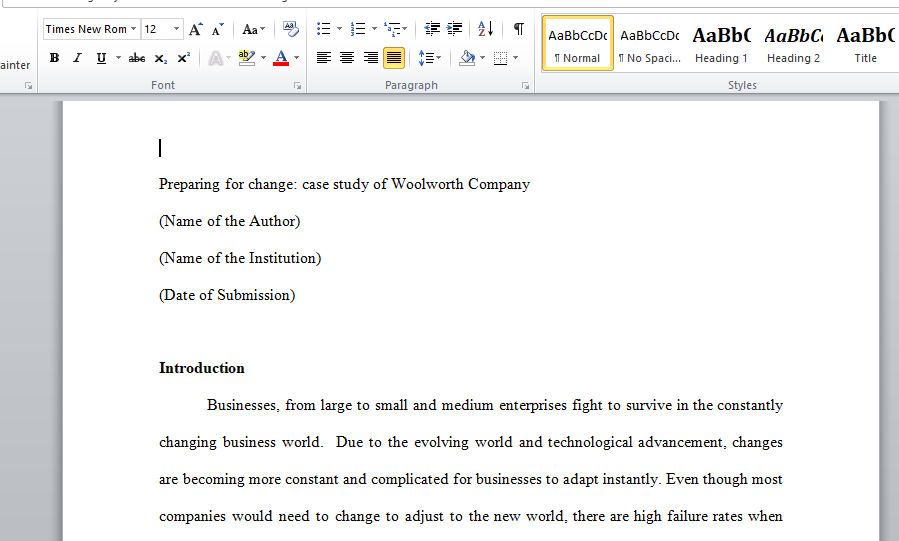
Task: Apply the Heading 1 style
Action: coord(721,44)
